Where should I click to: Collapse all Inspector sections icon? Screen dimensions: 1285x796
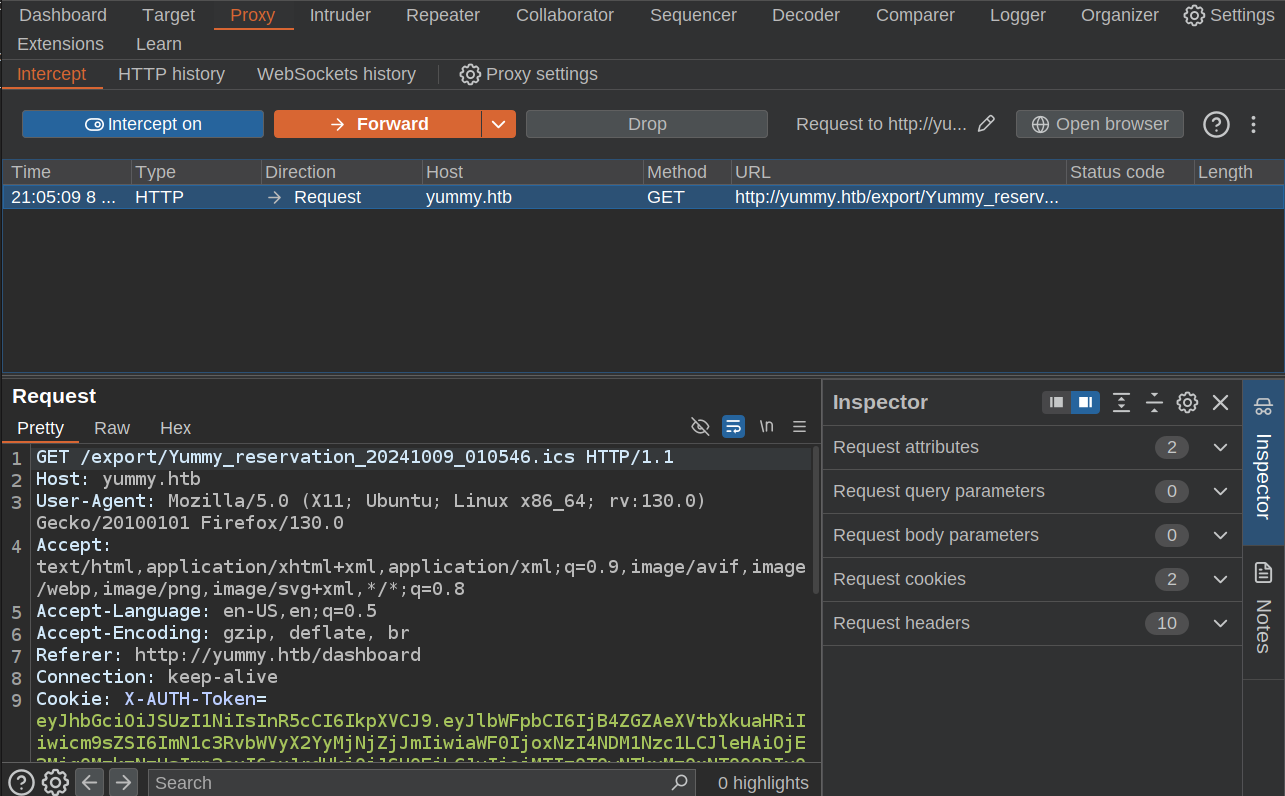tap(1154, 402)
